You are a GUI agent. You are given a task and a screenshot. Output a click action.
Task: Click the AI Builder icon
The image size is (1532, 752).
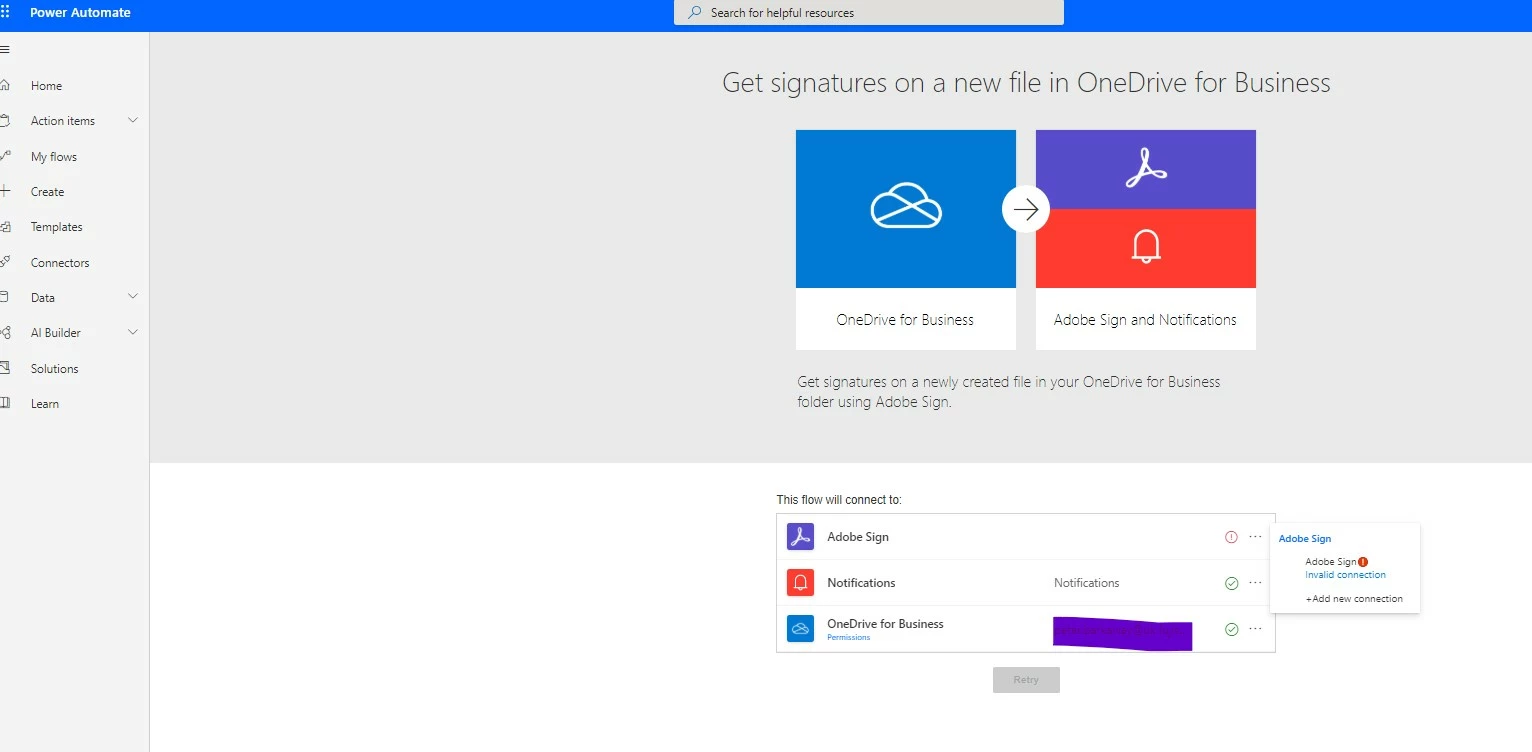pyautogui.click(x=5, y=333)
